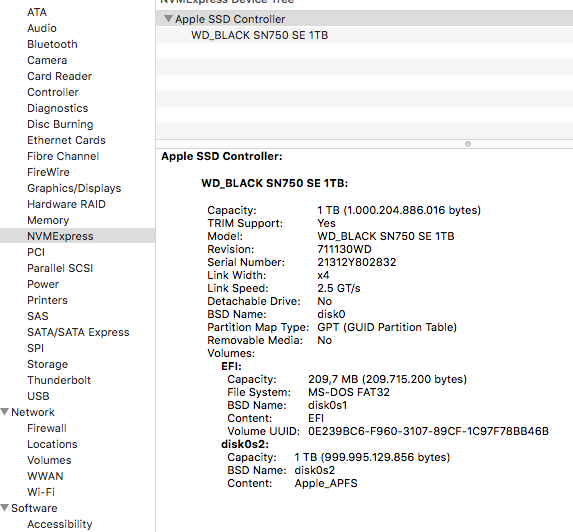Viewport: 573px width, 532px height.
Task: Click the disk0s2: volume heading
Action: [x=245, y=444]
